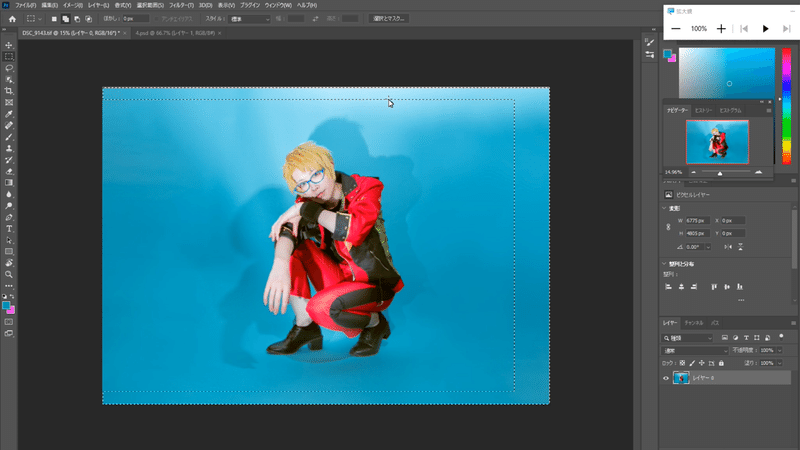Image resolution: width=800 pixels, height=450 pixels.
Task: Select the Brush tool
Action: tap(9, 137)
